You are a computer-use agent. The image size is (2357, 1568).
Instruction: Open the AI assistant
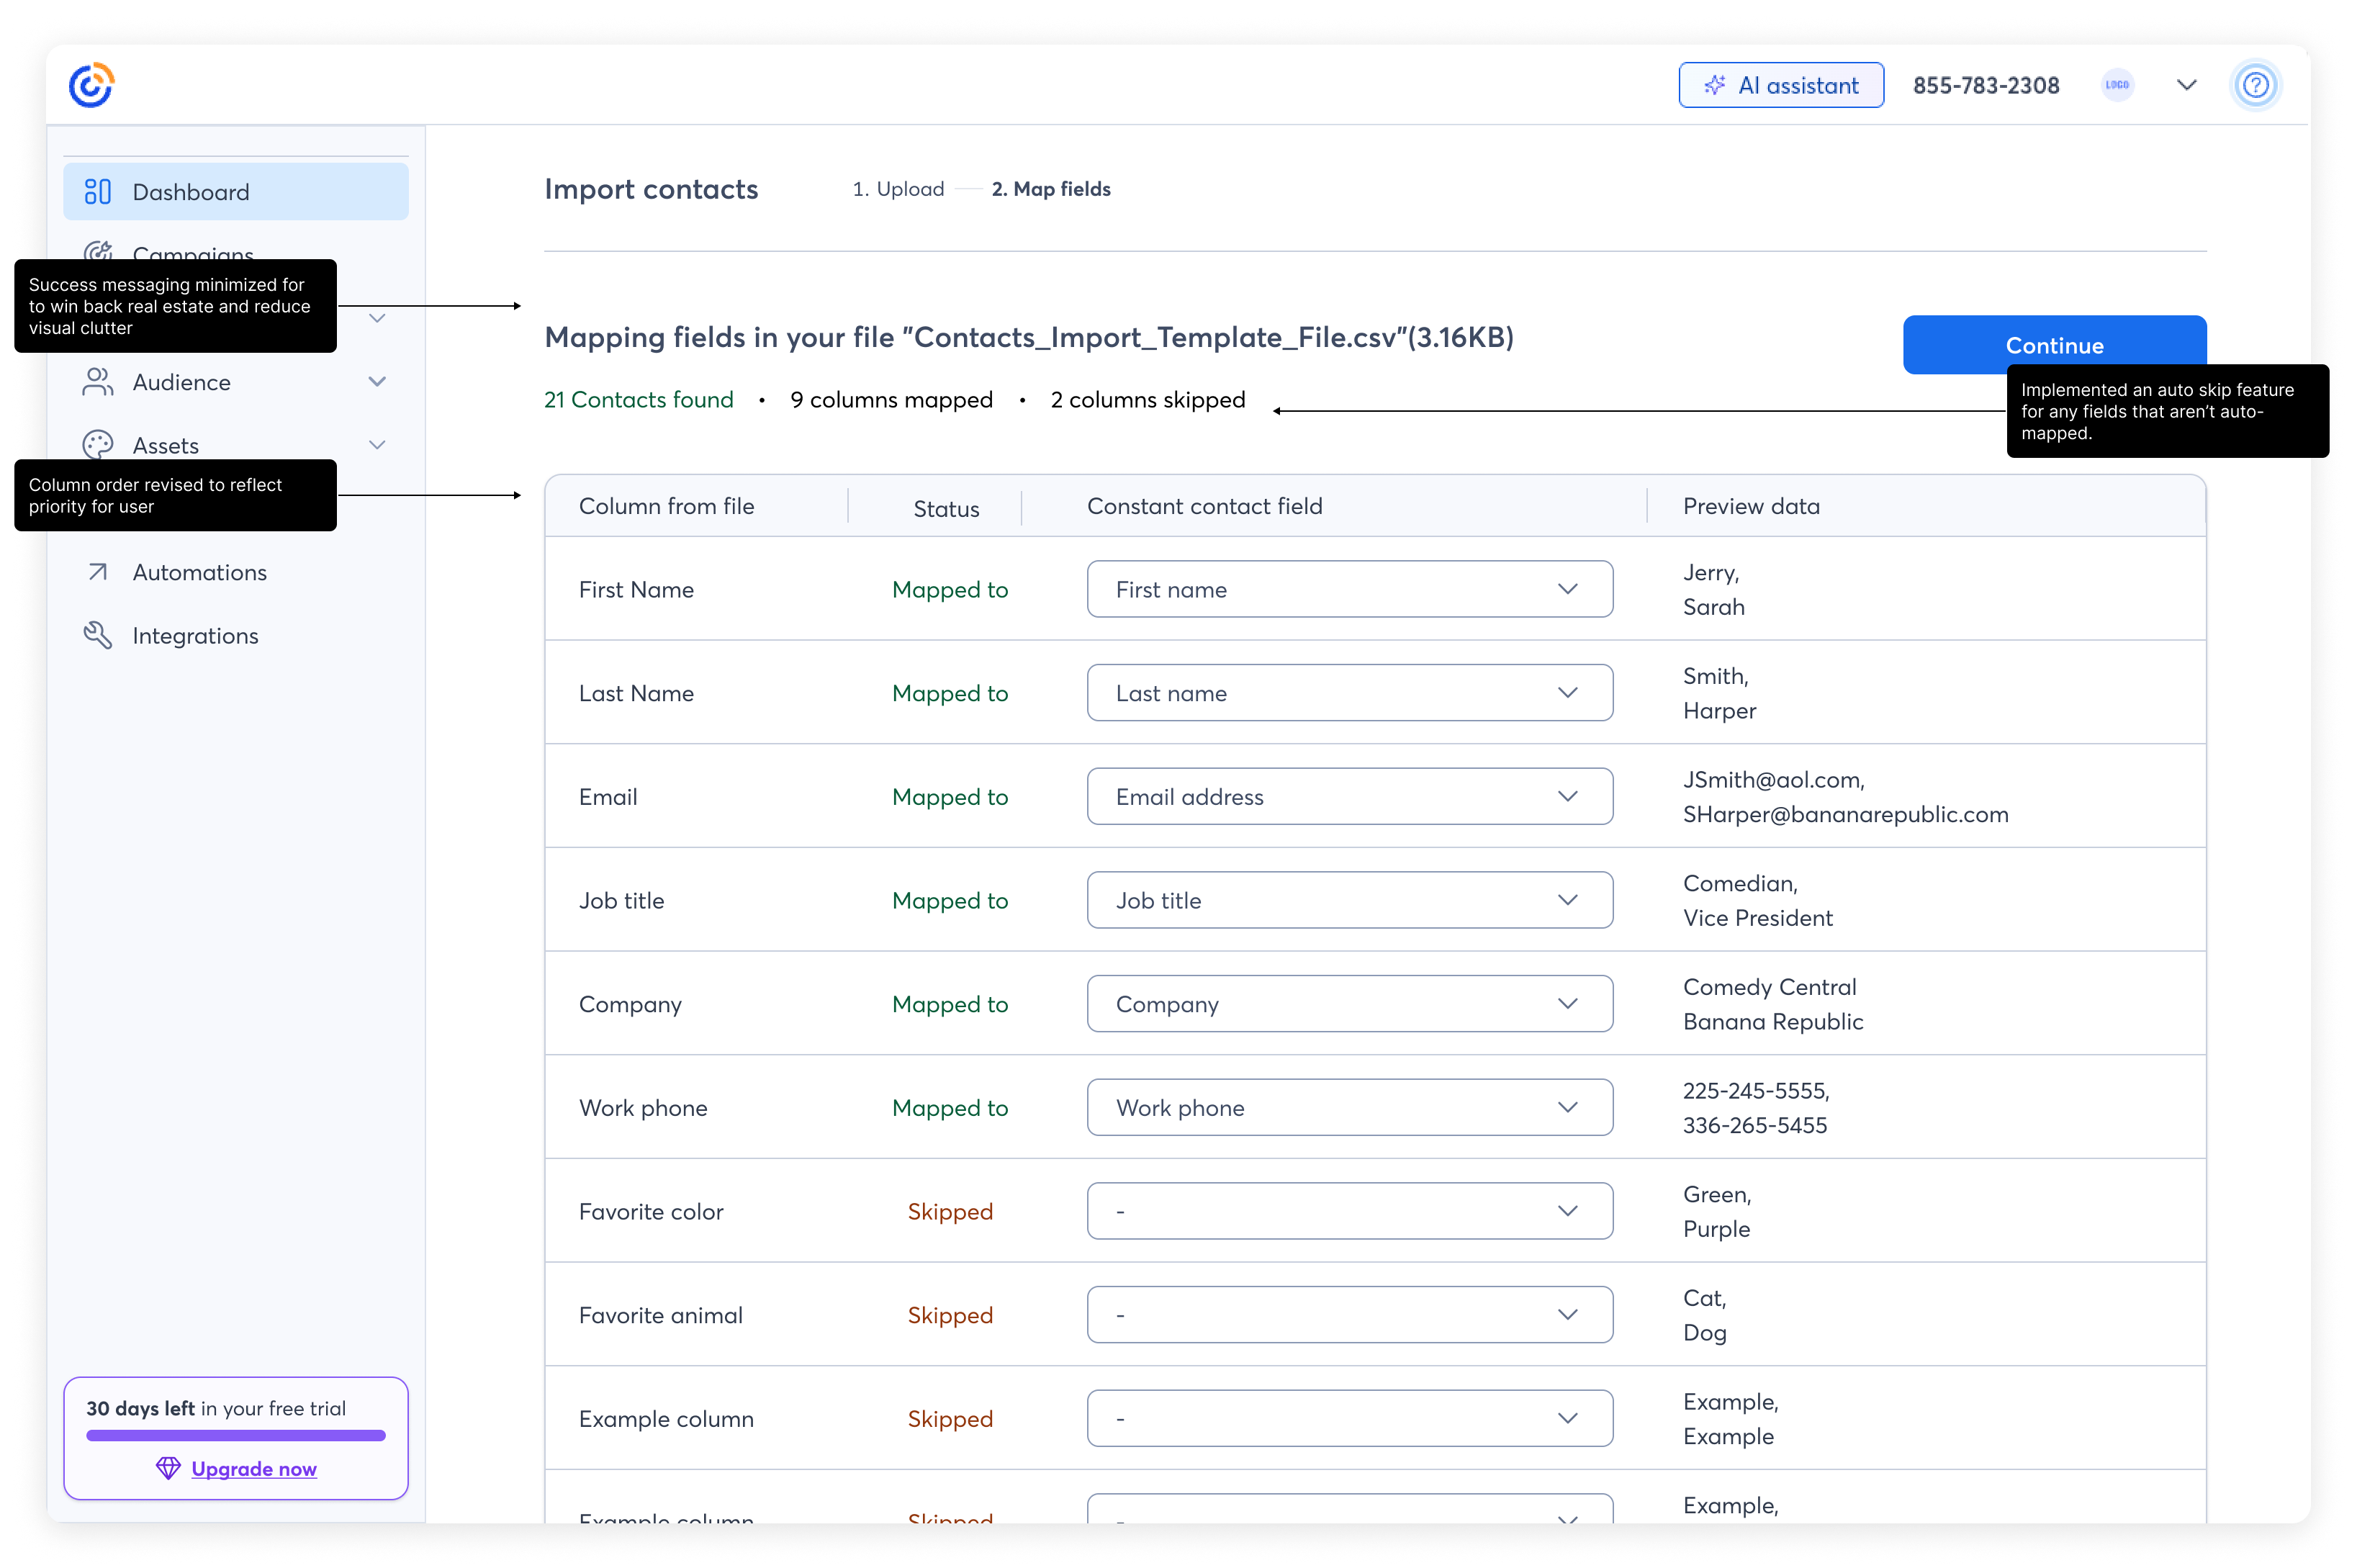(x=1780, y=85)
